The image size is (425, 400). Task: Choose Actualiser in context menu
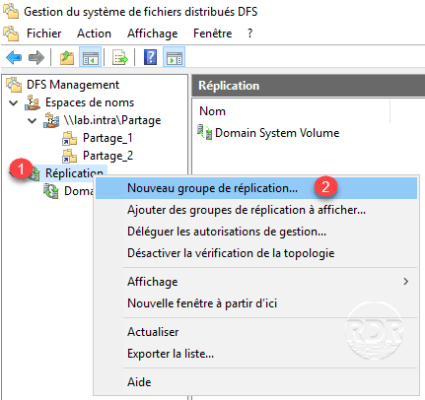click(x=256, y=332)
